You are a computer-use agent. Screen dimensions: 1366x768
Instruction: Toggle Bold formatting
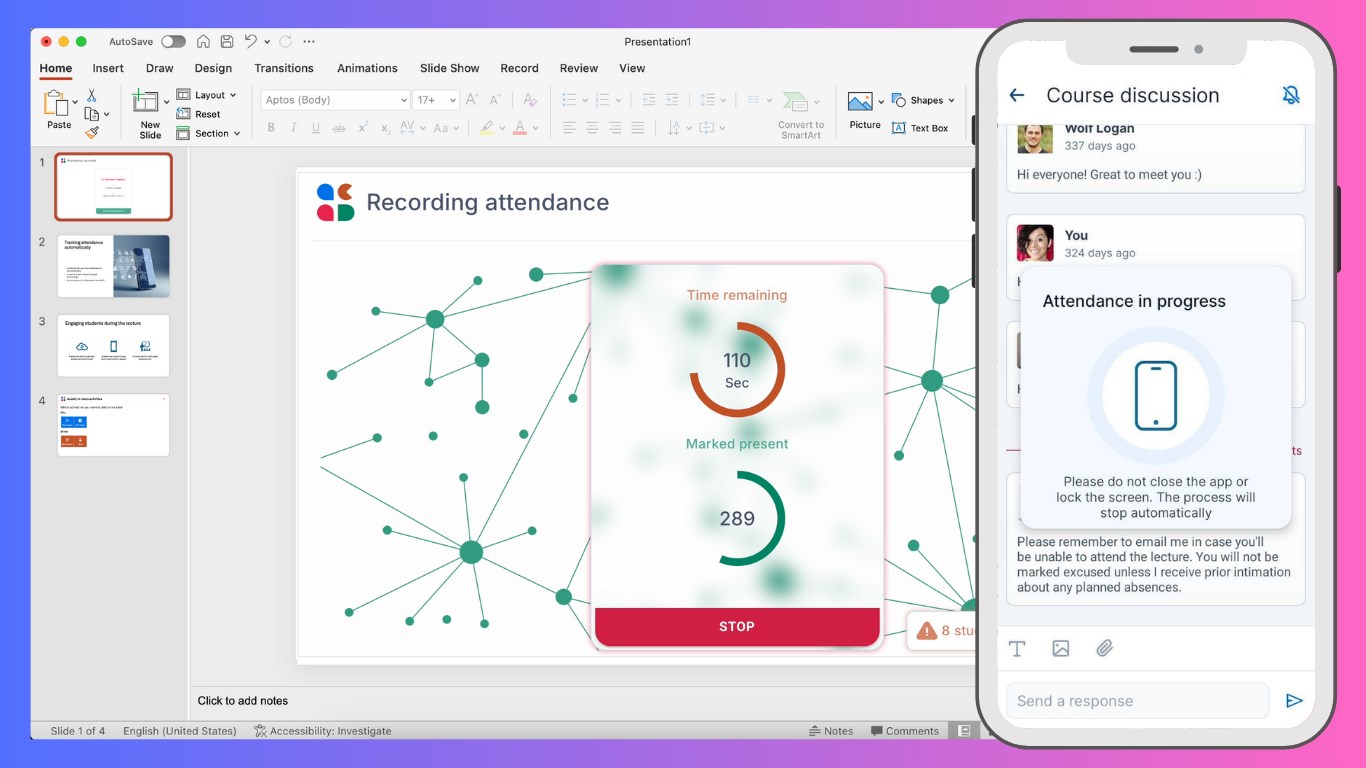pos(271,128)
